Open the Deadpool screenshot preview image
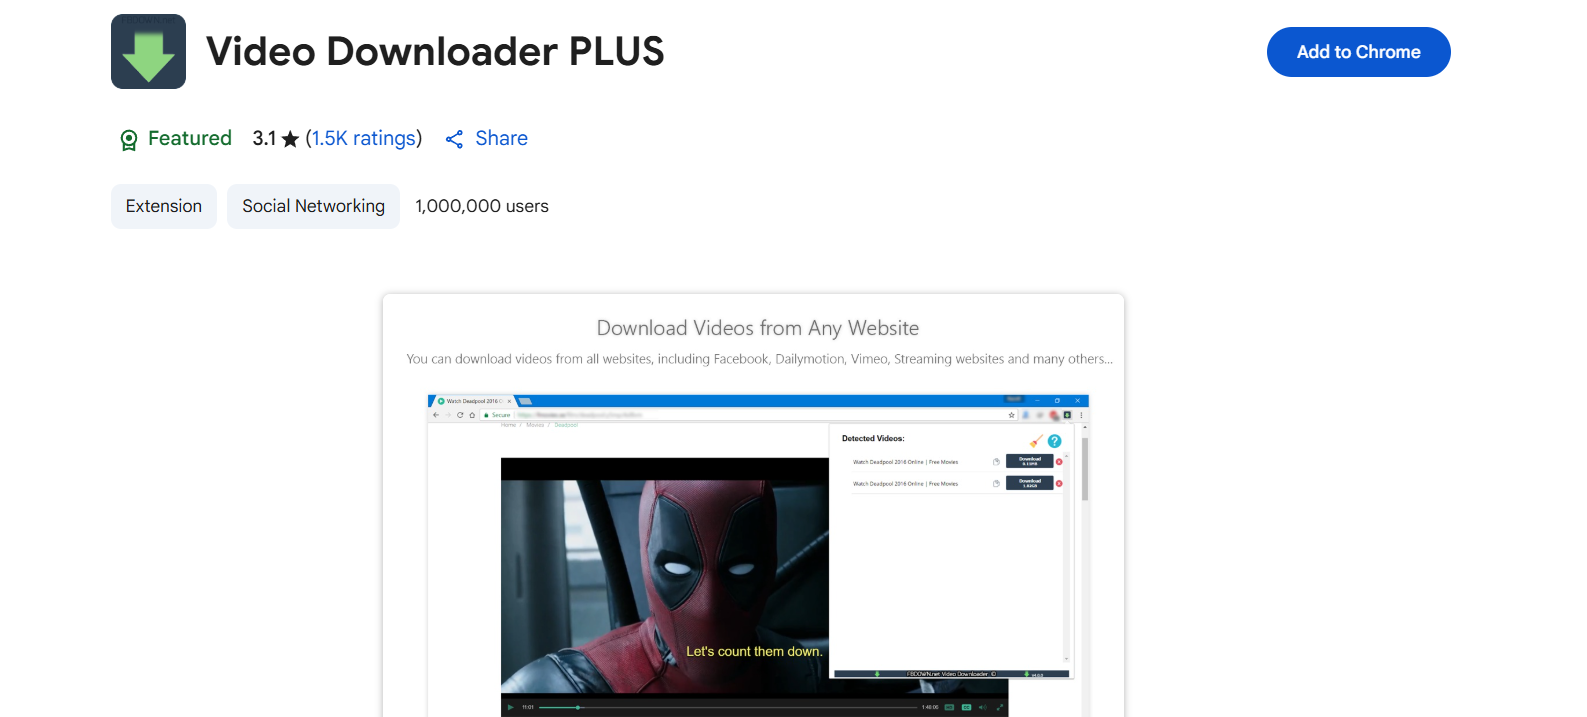The width and height of the screenshot is (1587, 717). click(753, 506)
